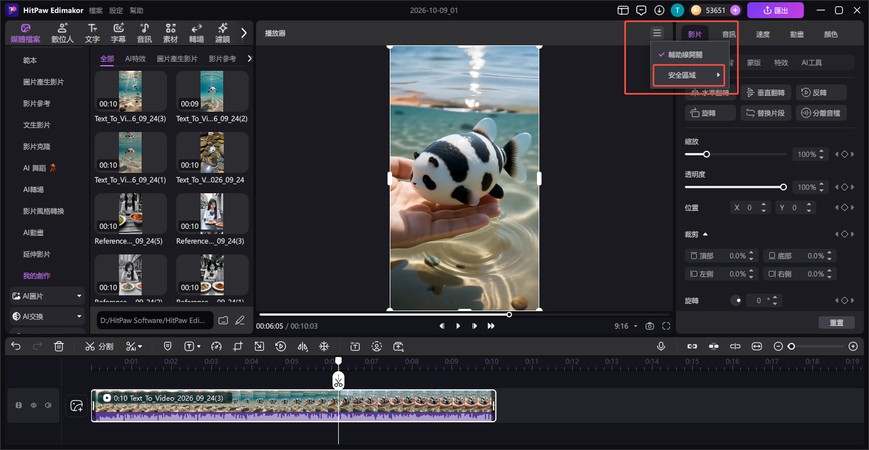The height and width of the screenshot is (450, 869).
Task: Click the timeline zoom slider knob
Action: [x=791, y=346]
